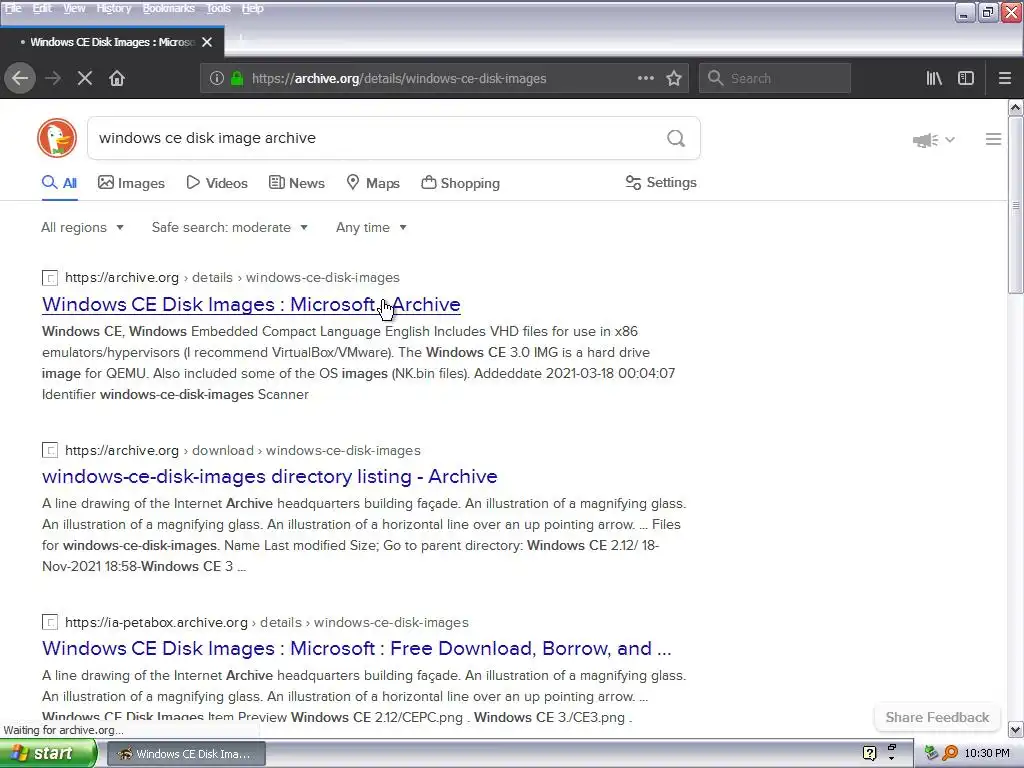Switch to Shopping results

click(x=460, y=183)
